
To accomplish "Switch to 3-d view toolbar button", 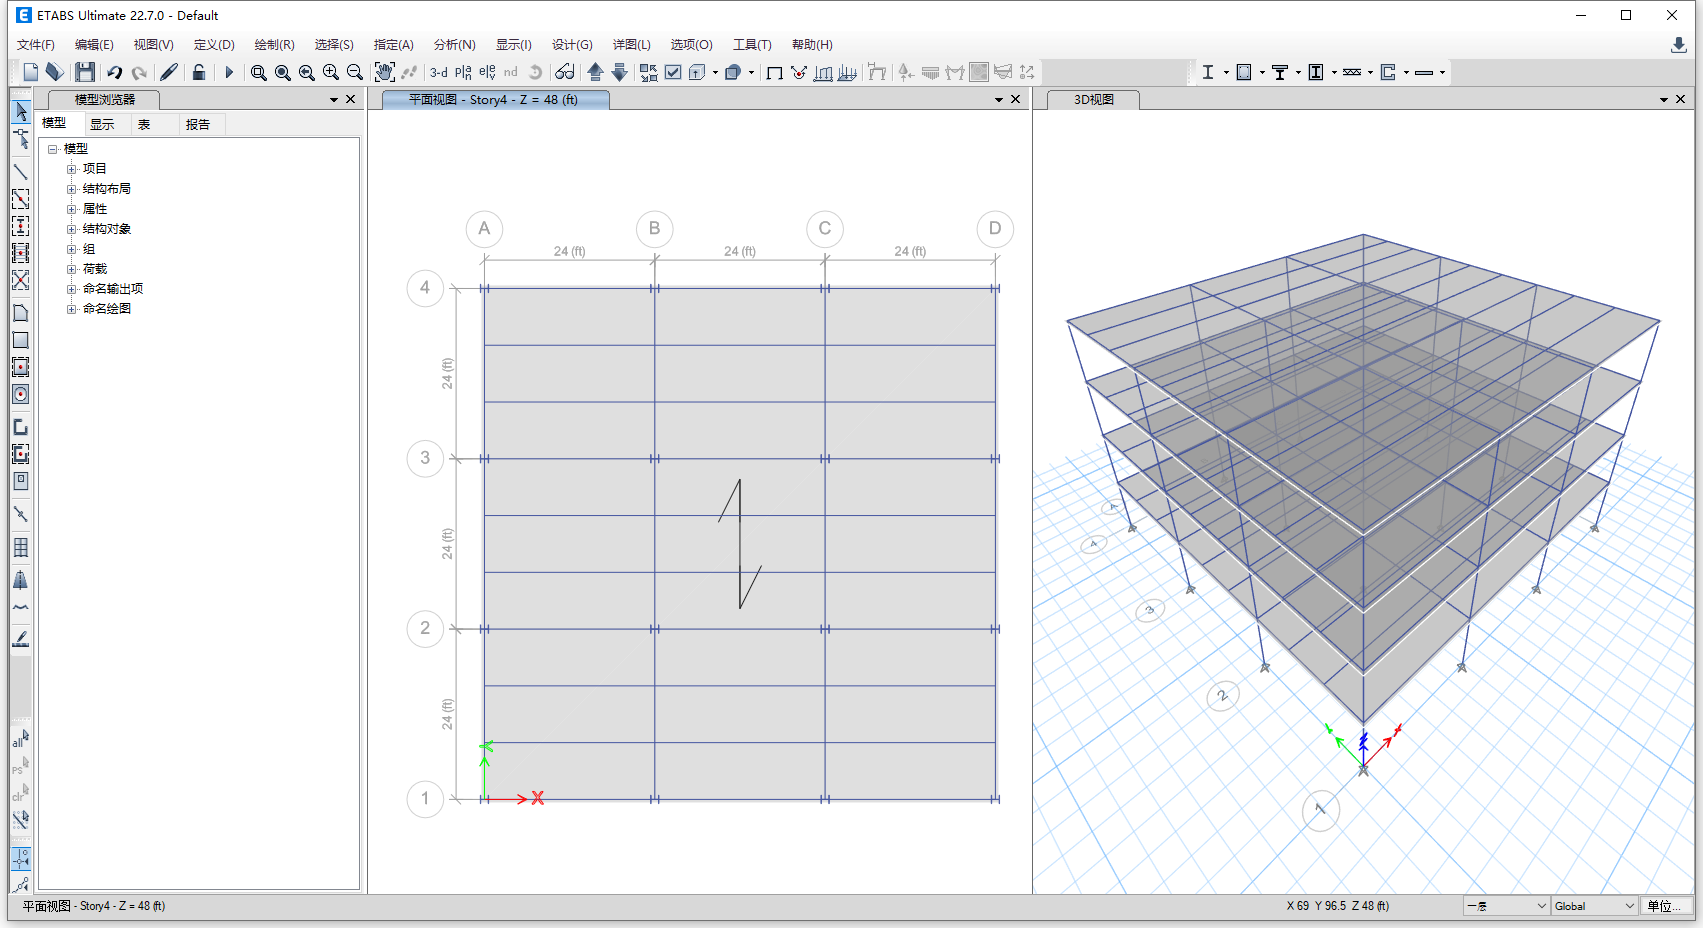I will [439, 72].
